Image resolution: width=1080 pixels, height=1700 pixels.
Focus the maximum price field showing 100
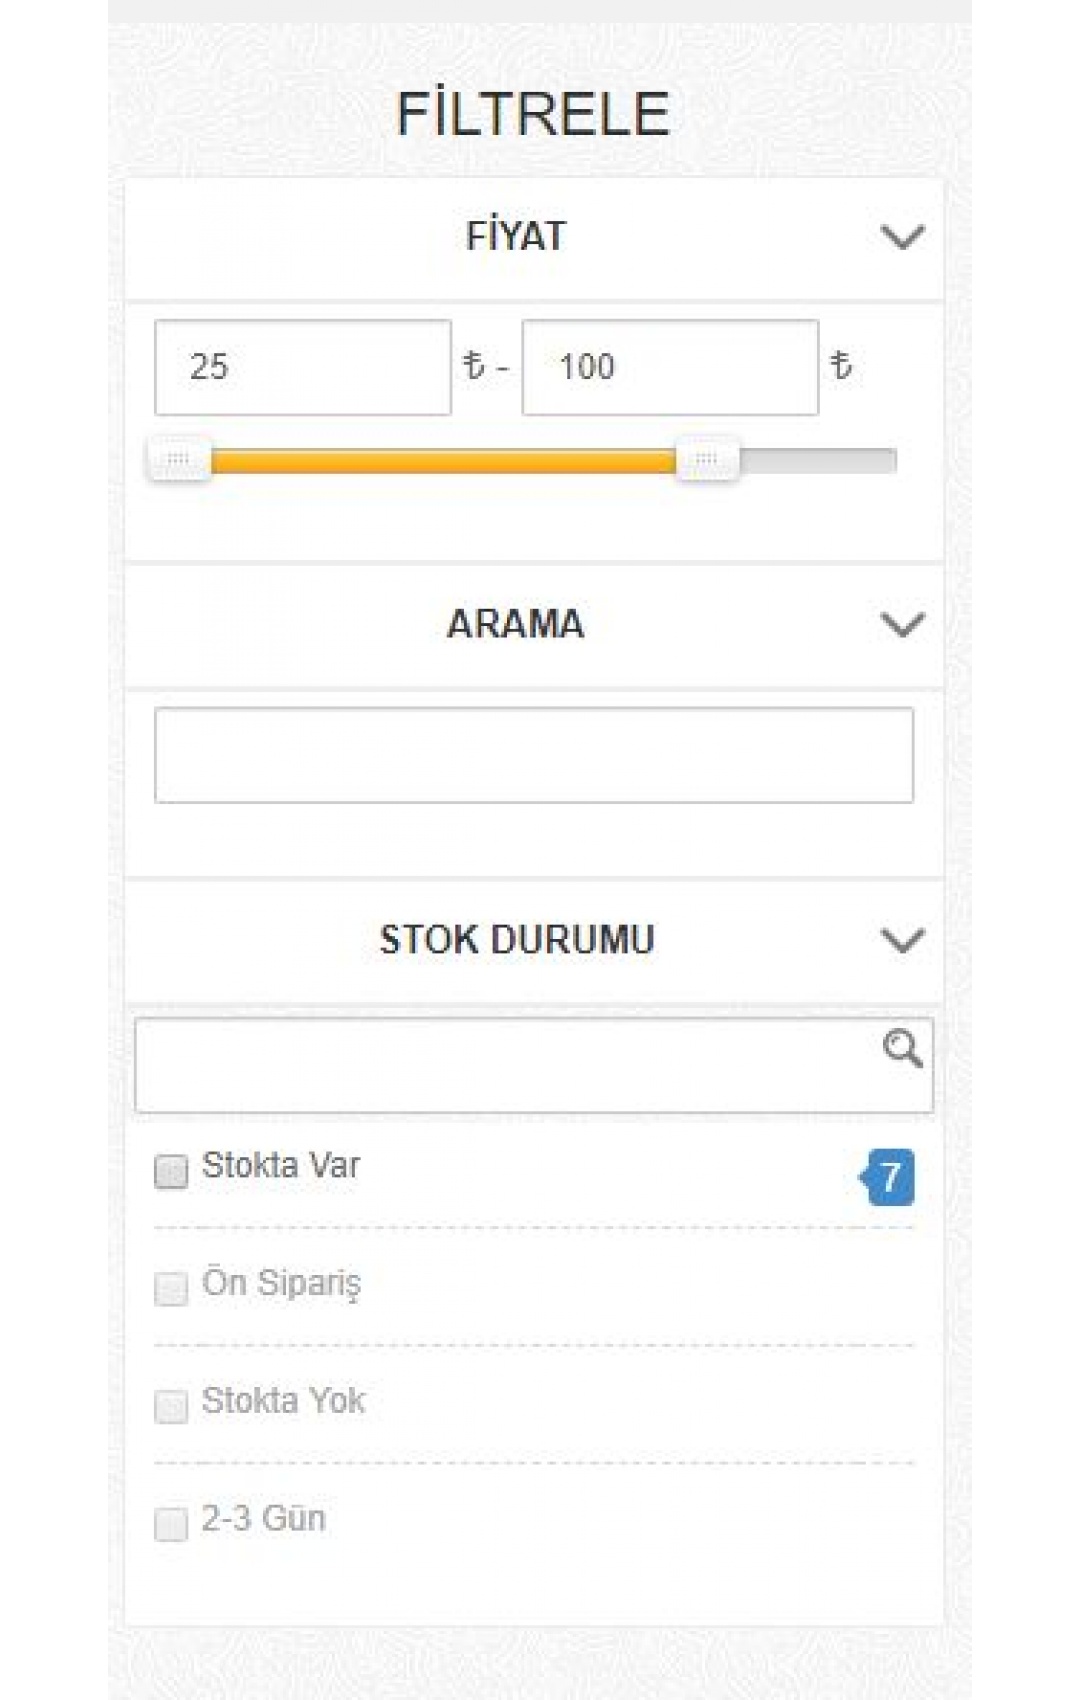[669, 367]
